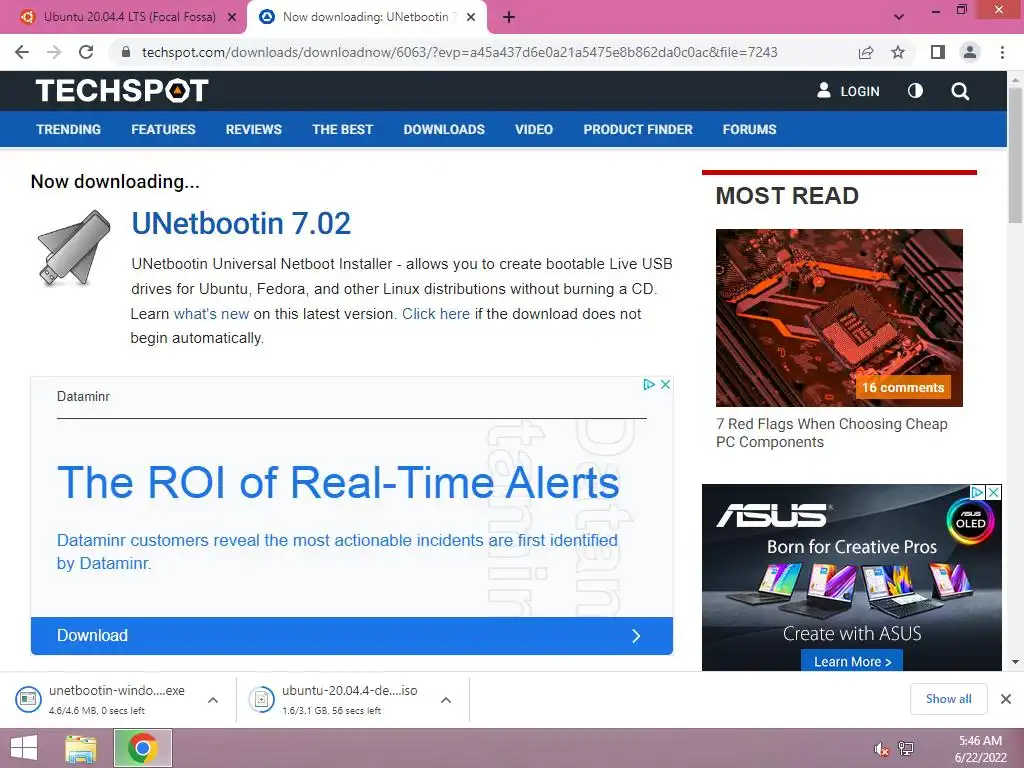Click AdChoices icon on ASUS ad

pos(978,492)
